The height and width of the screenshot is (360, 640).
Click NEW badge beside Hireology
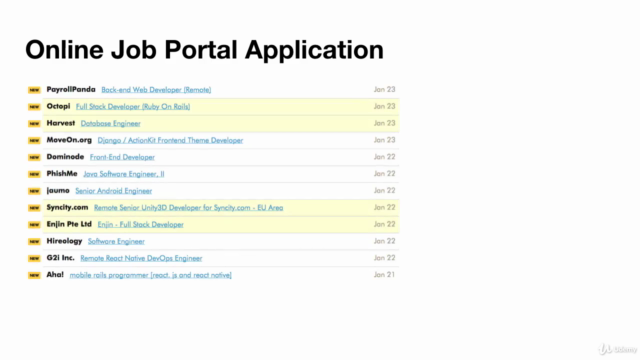[34, 241]
